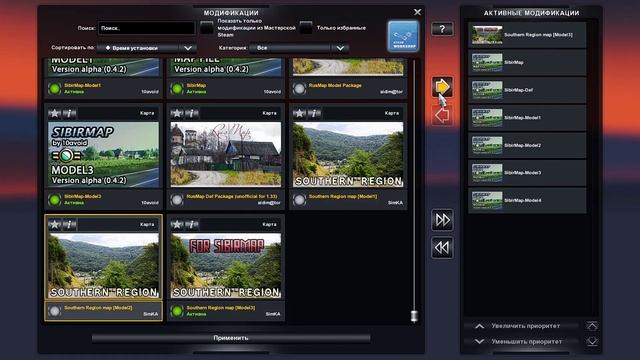640x360 pixels.
Task: Show info for SibirMap-Model3 mod
Action: (x=69, y=113)
